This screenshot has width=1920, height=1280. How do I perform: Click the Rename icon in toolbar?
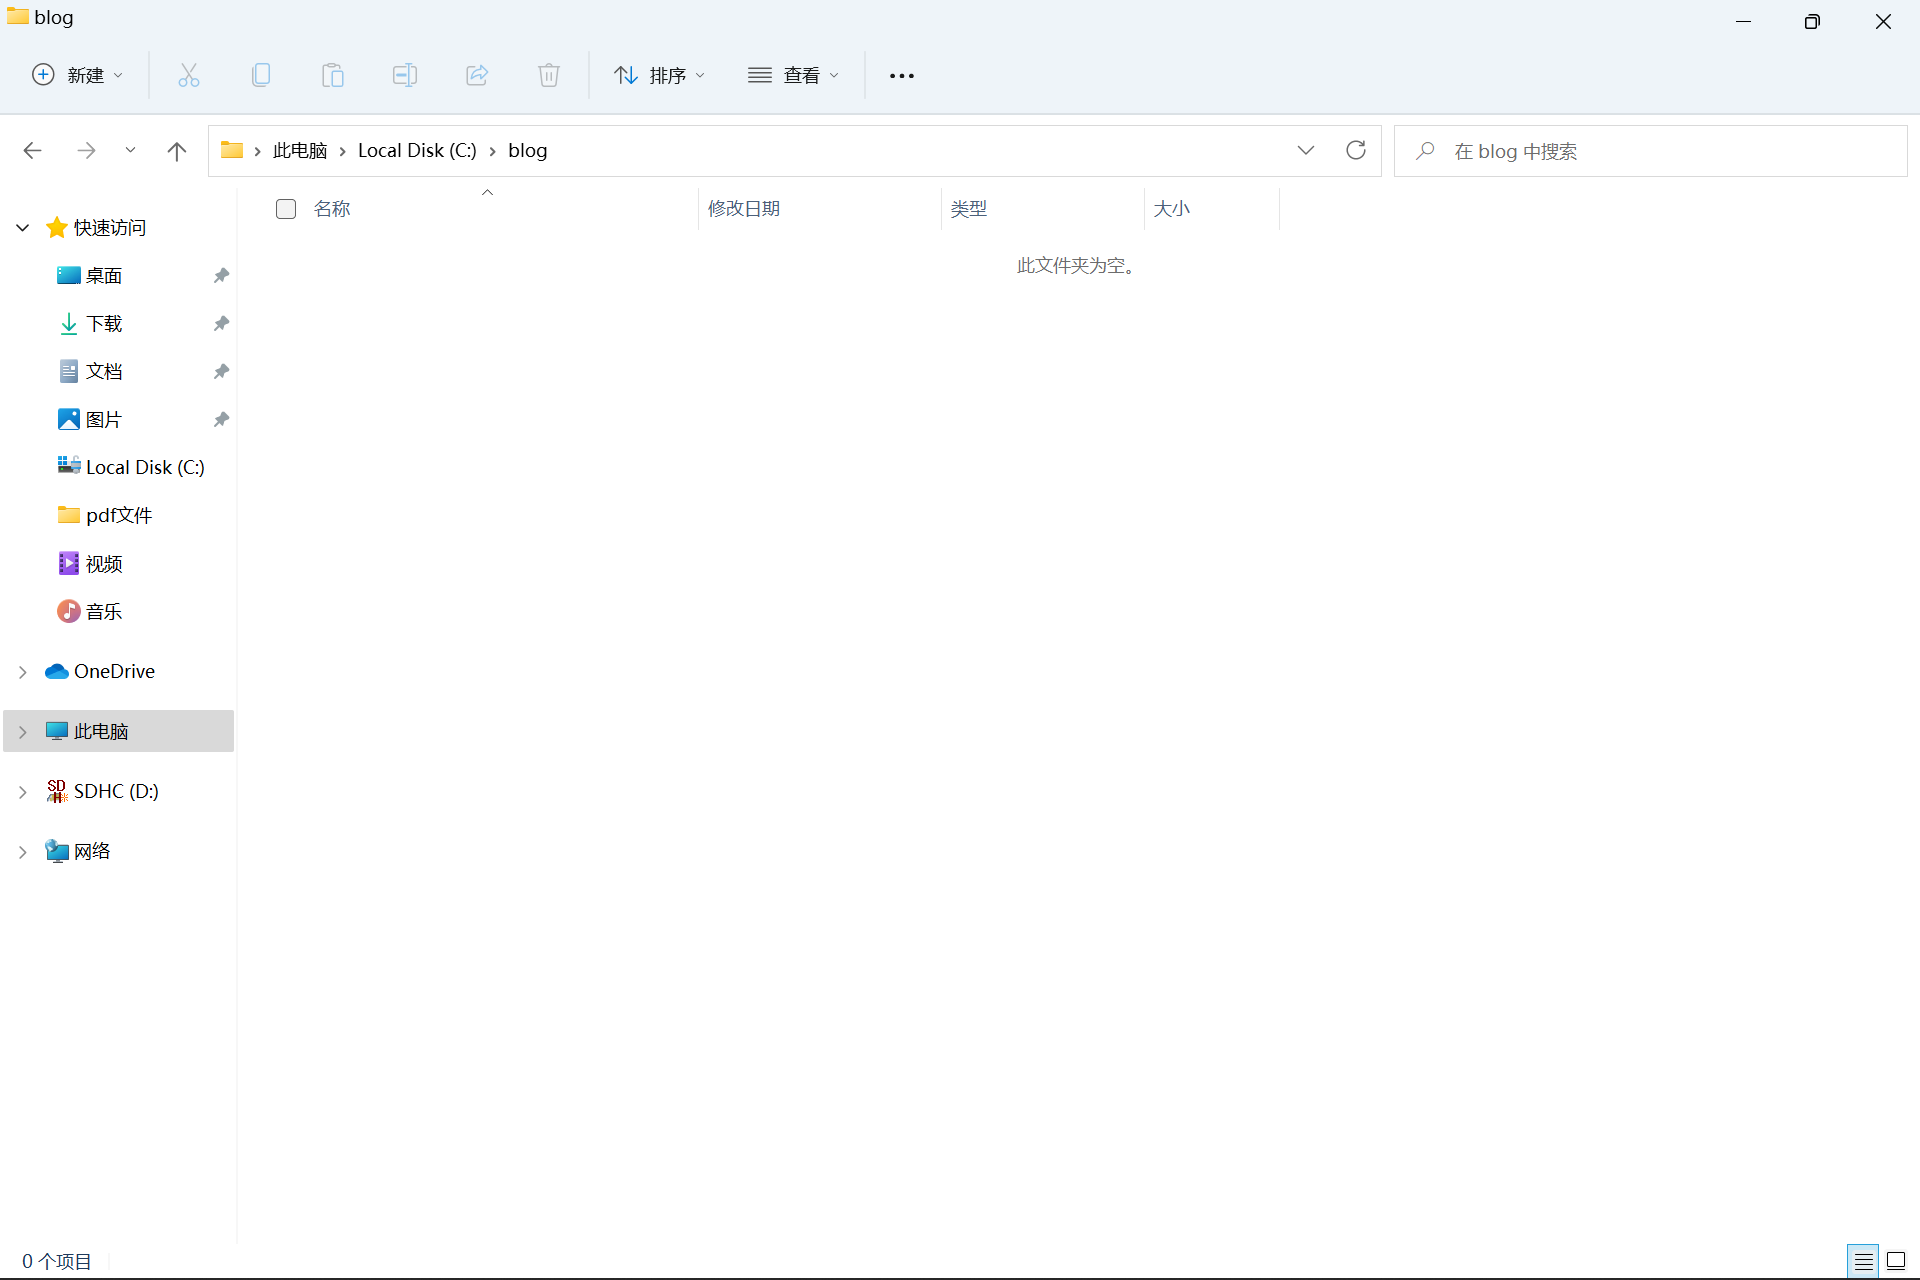tap(405, 75)
